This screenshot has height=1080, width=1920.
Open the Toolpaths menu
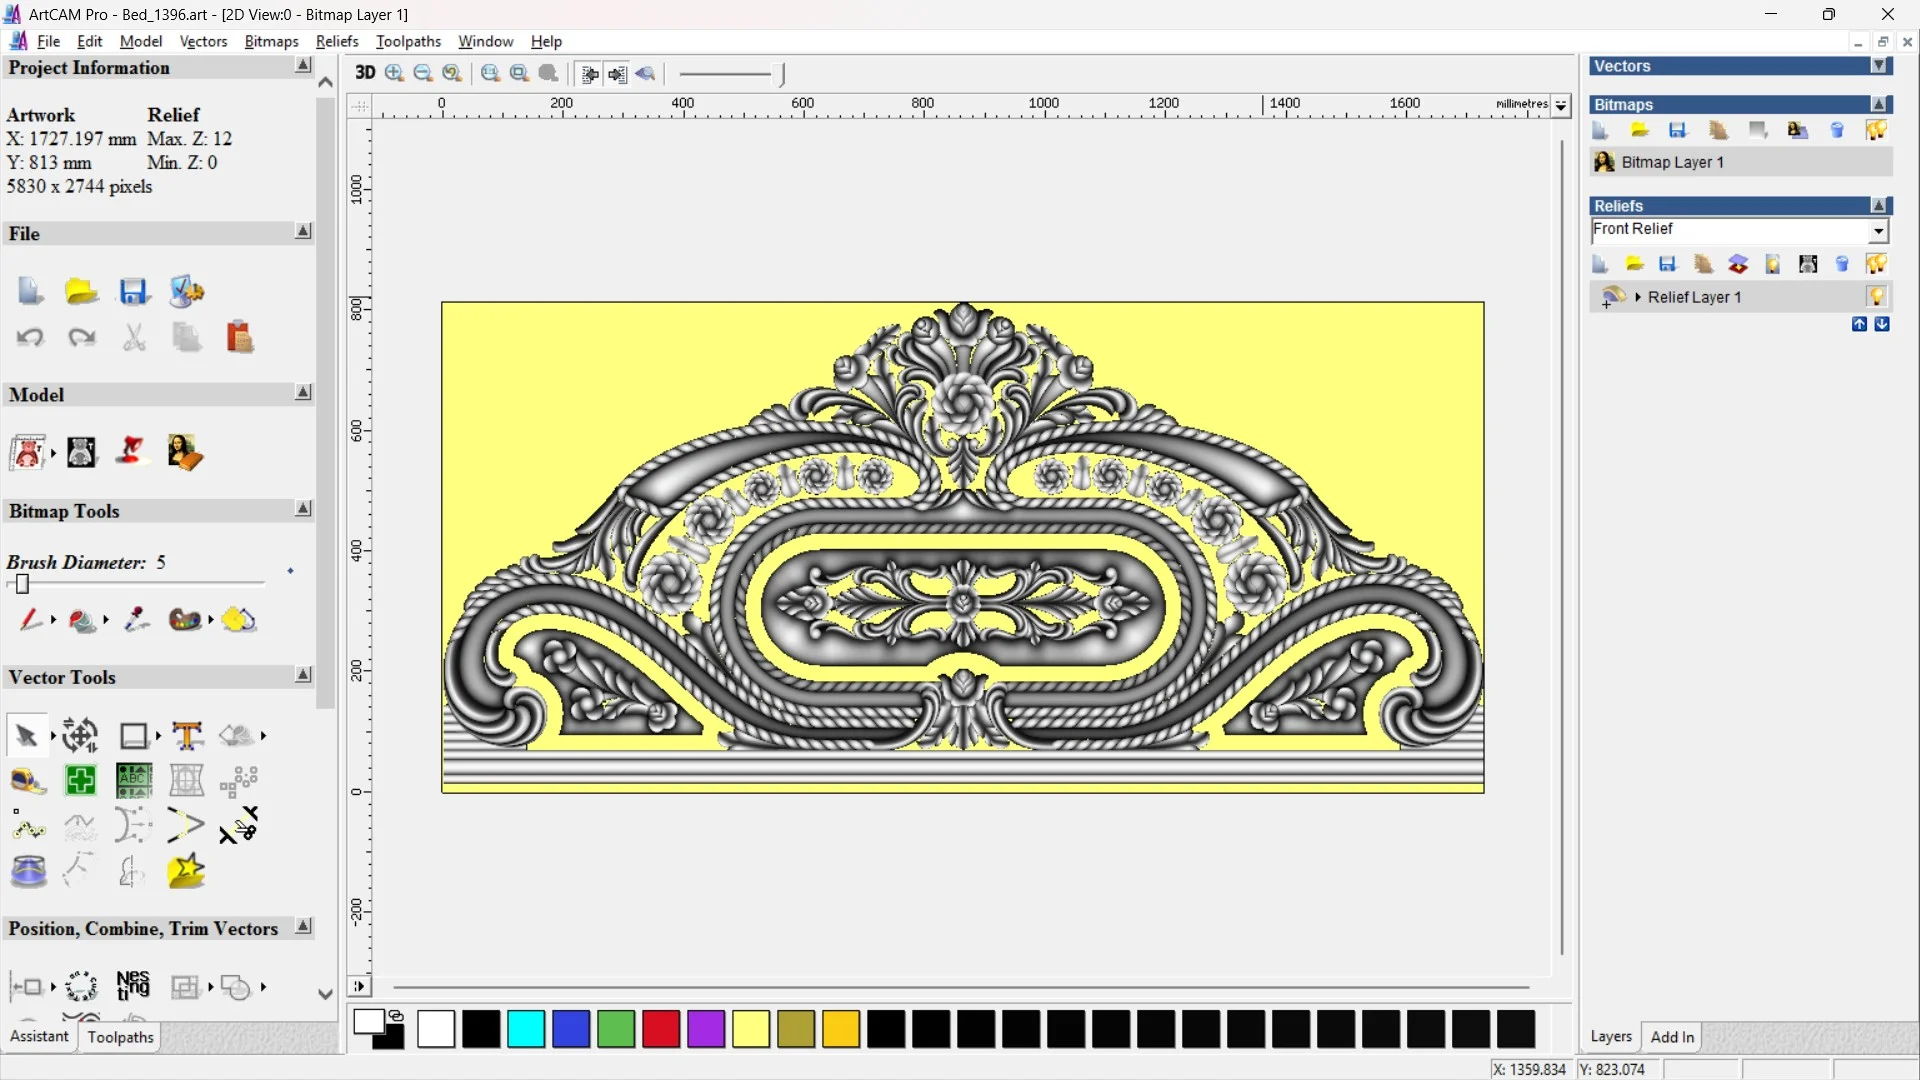click(408, 41)
